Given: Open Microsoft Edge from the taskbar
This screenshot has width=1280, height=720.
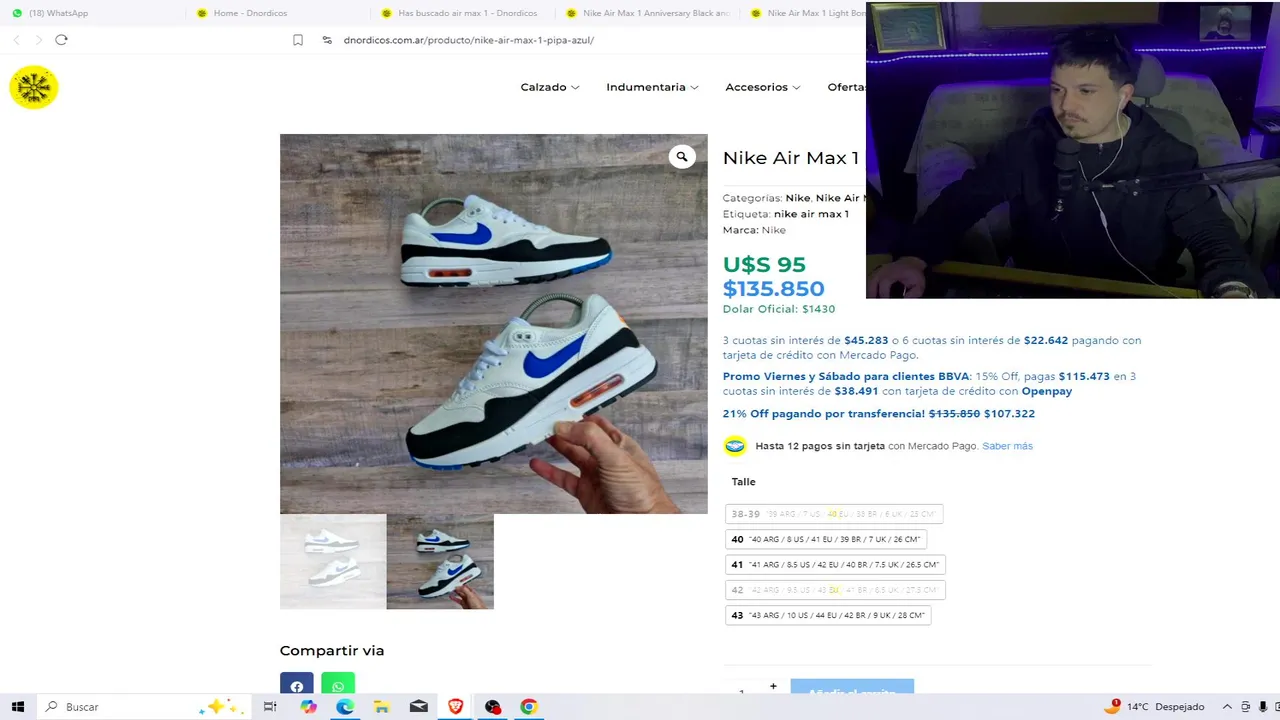Looking at the screenshot, I should (x=345, y=707).
